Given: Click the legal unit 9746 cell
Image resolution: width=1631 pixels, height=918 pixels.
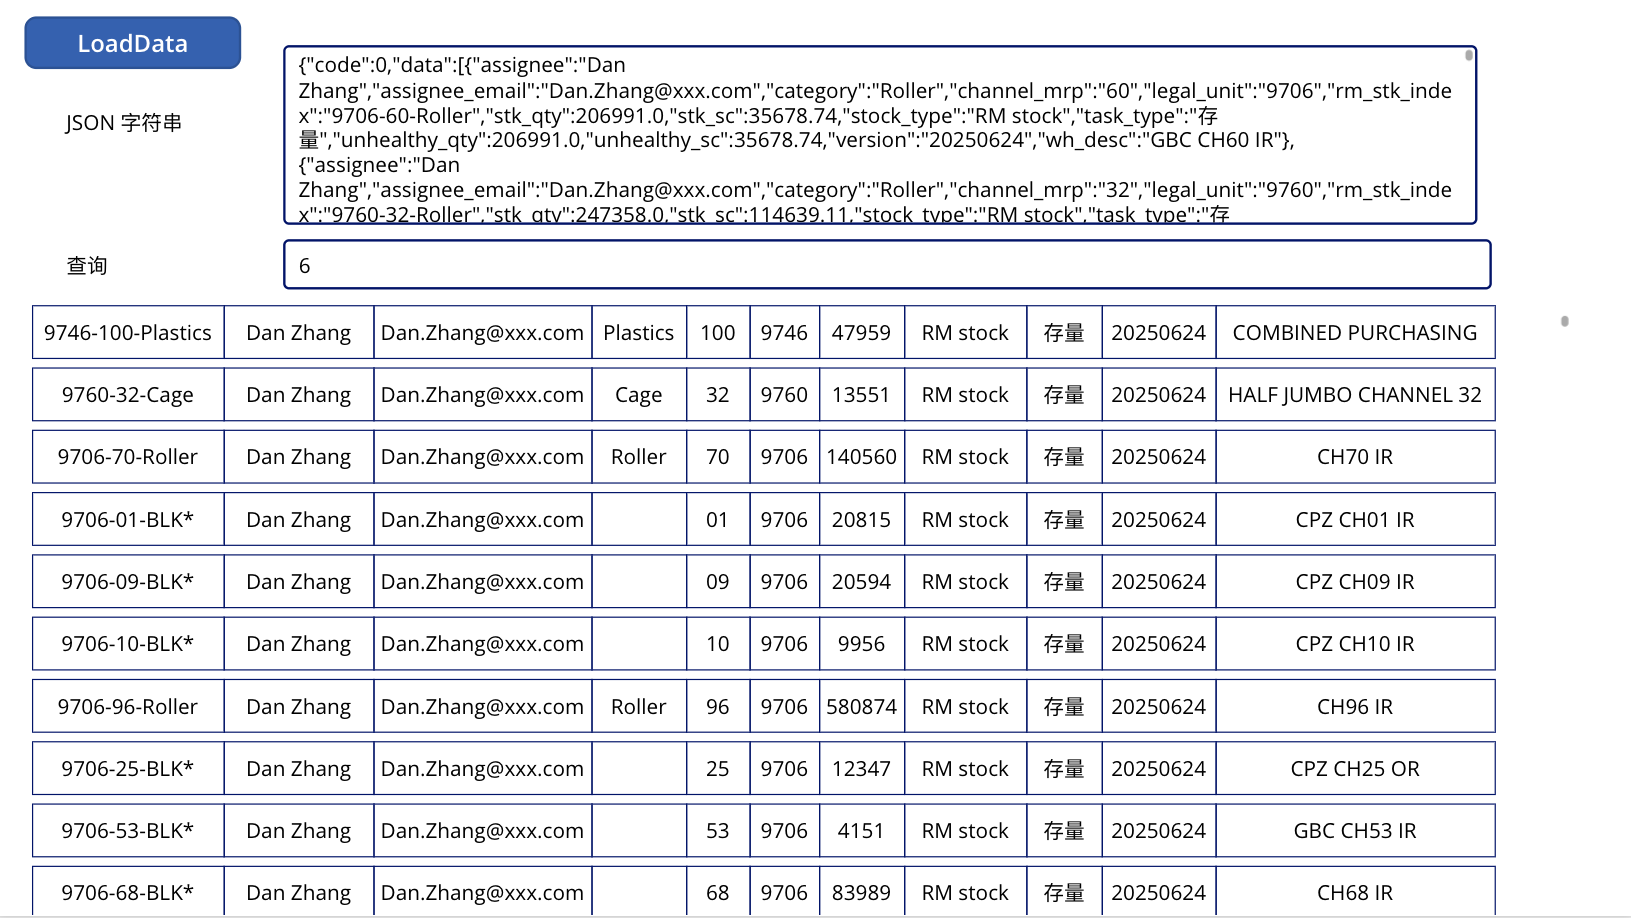Looking at the screenshot, I should point(784,333).
